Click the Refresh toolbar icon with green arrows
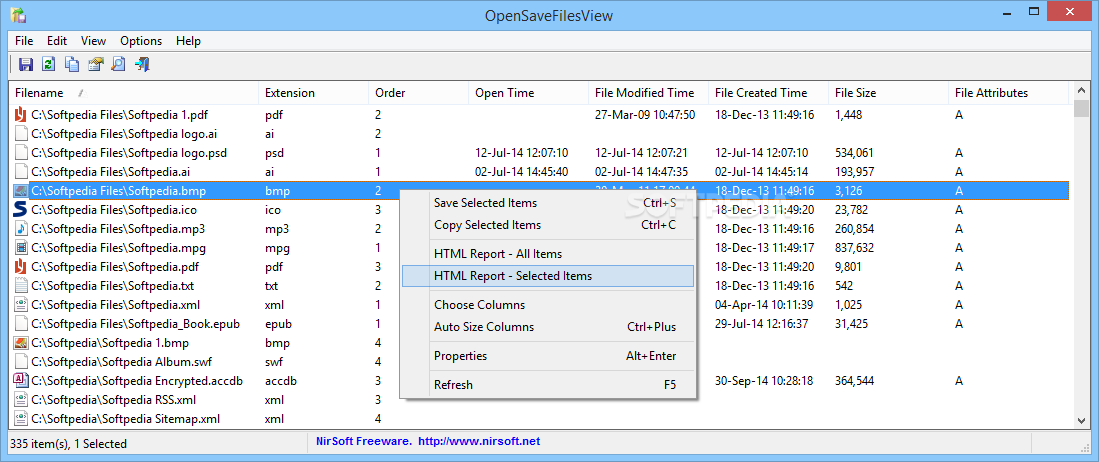Screen dimensions: 1099x462 click(48, 64)
